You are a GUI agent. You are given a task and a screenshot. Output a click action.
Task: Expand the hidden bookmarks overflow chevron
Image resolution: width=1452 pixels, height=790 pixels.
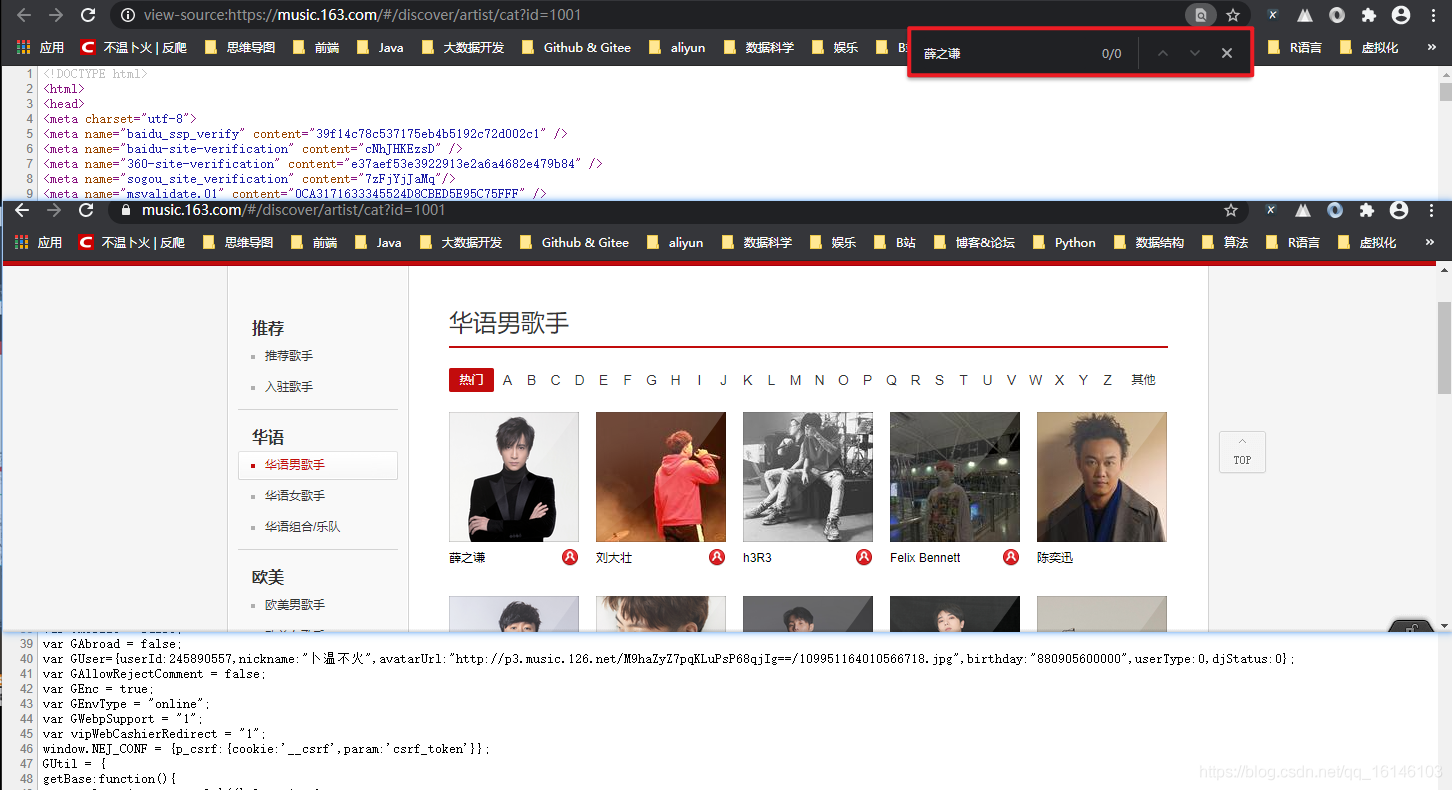tap(1430, 242)
